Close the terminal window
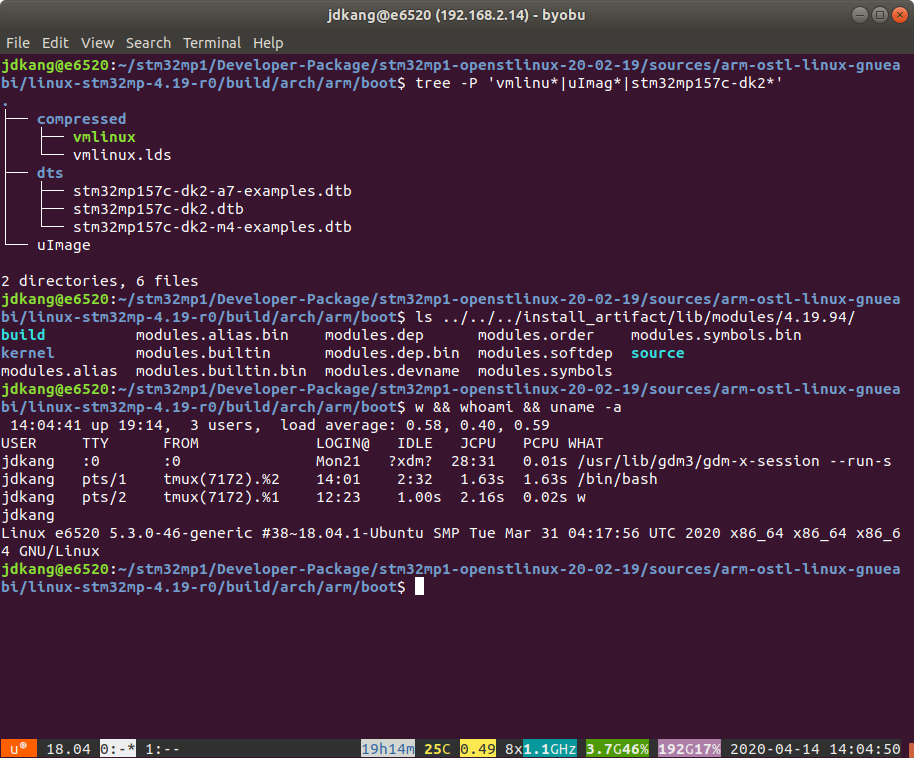This screenshot has height=758, width=914. tap(900, 15)
